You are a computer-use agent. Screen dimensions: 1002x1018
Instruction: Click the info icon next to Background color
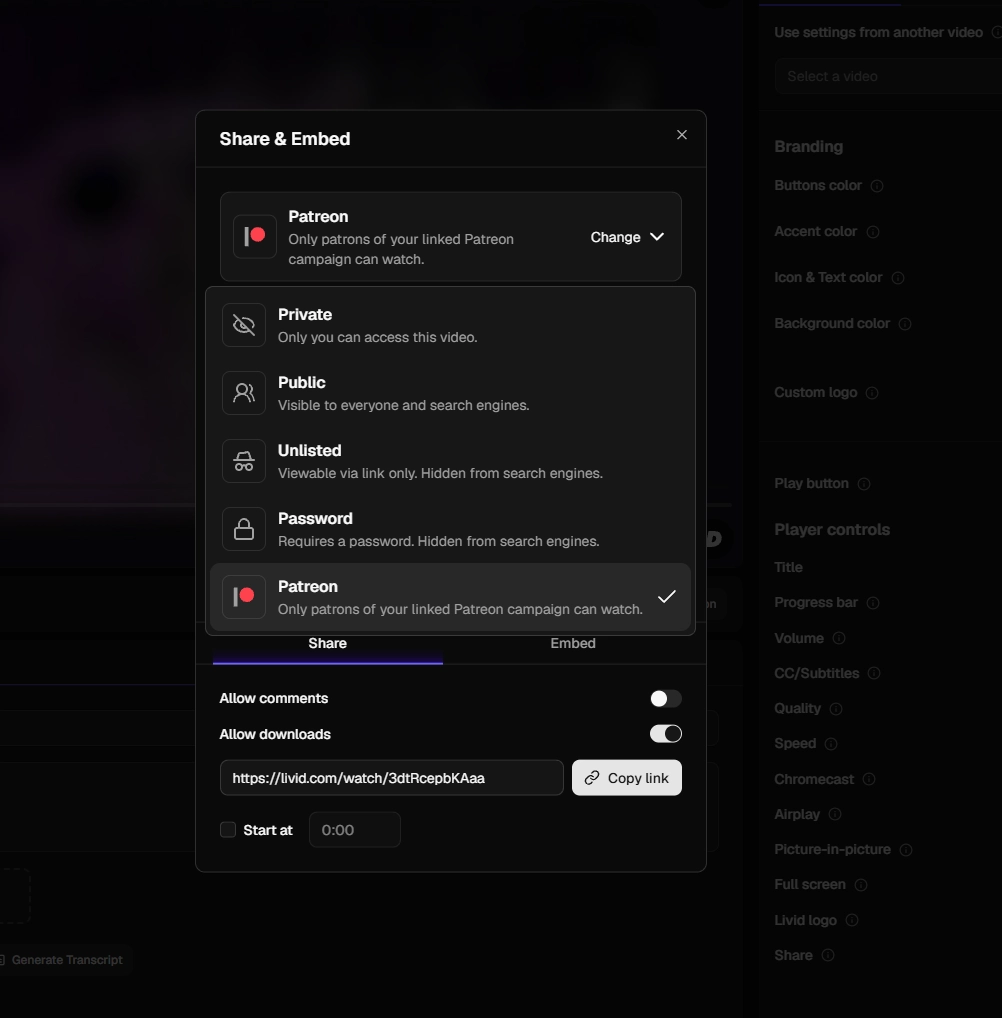click(905, 324)
